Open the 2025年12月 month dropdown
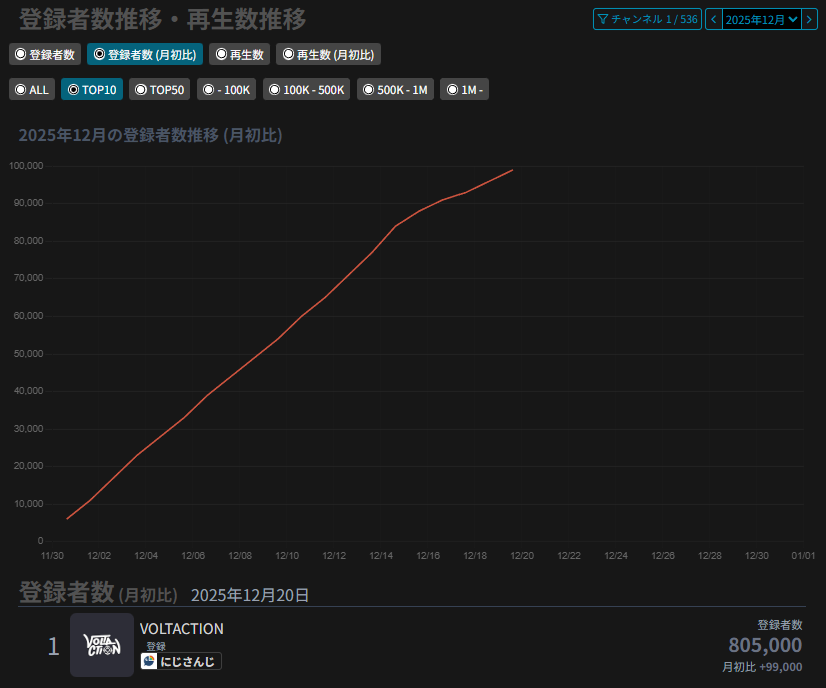Viewport: 826px width, 688px height. click(762, 19)
